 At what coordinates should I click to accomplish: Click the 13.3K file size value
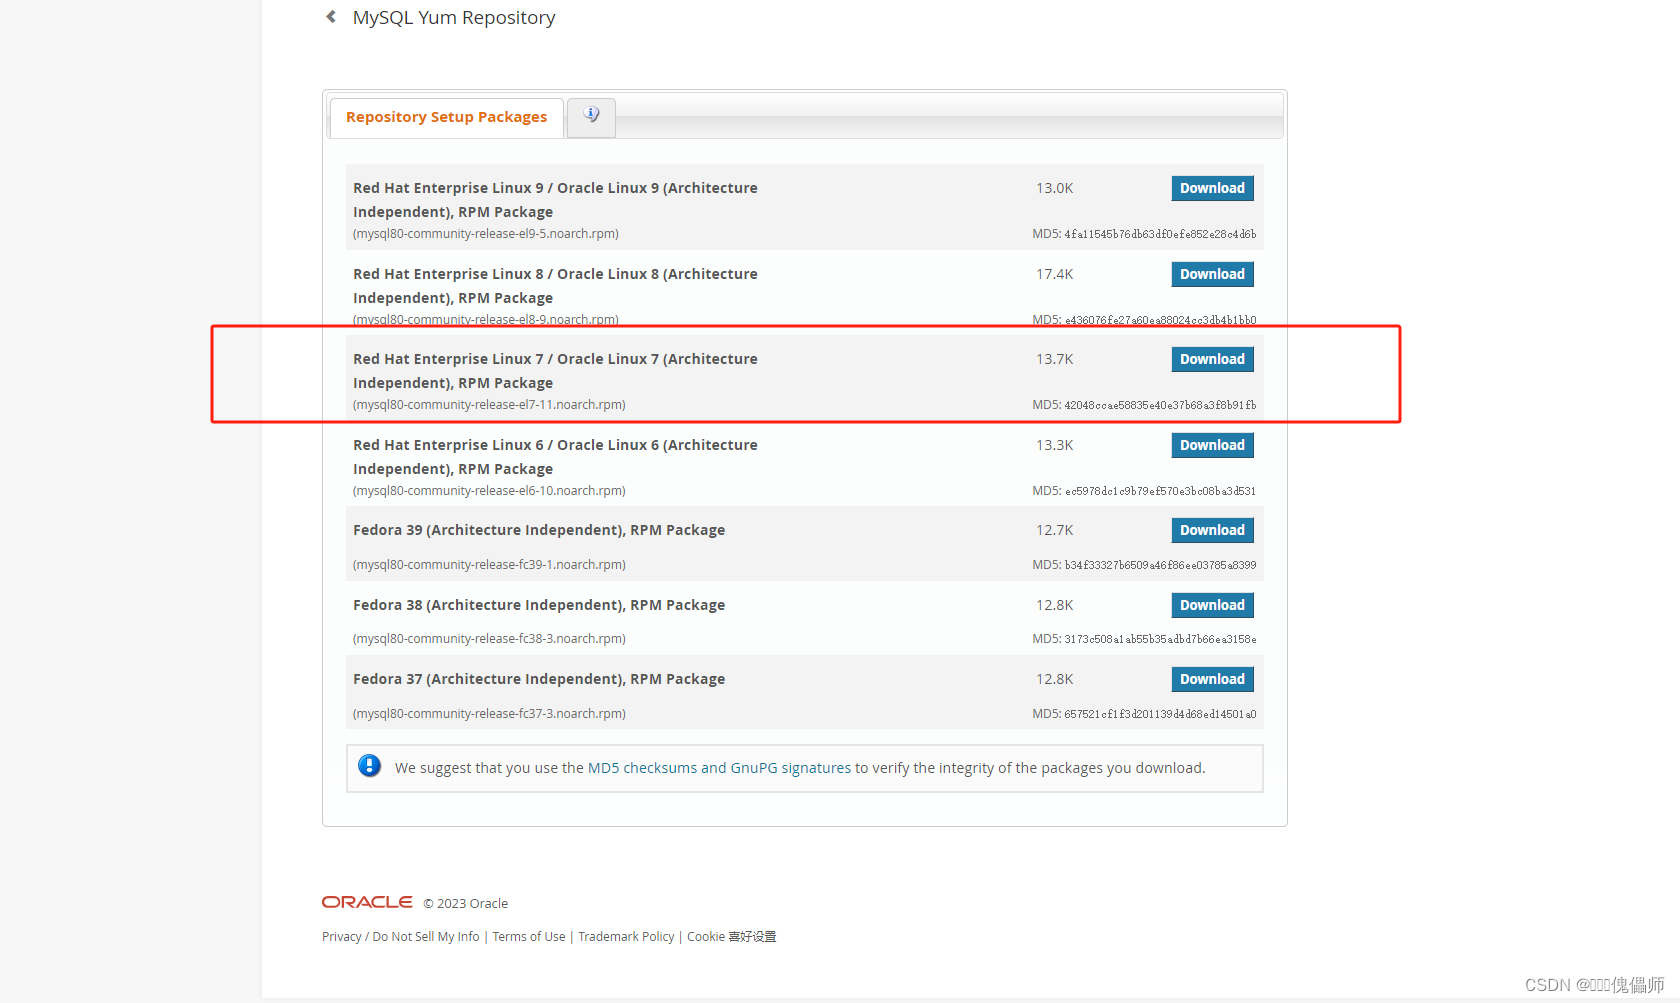[x=1054, y=445]
